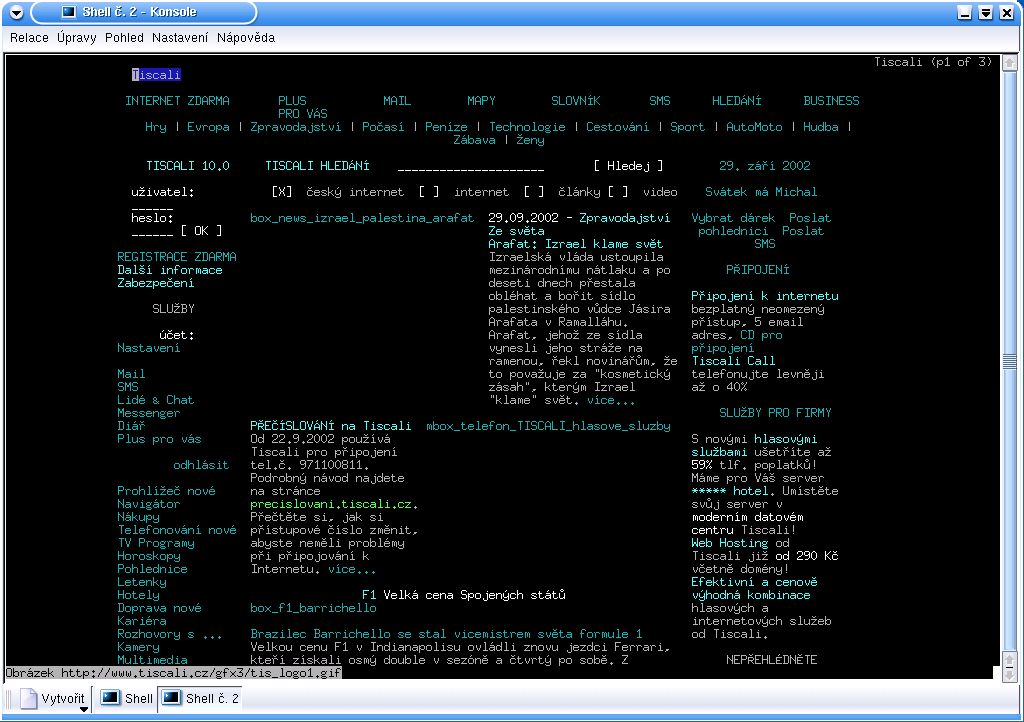1024x722 pixels.
Task: Switch to the Shell session tab
Action: coord(127,698)
